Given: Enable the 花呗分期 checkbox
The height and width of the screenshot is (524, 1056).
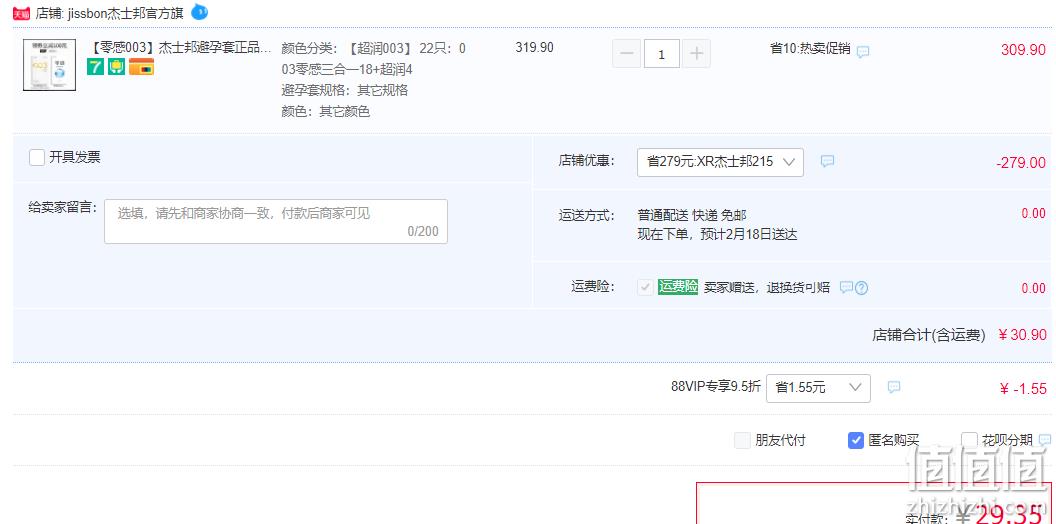Looking at the screenshot, I should pos(969,440).
